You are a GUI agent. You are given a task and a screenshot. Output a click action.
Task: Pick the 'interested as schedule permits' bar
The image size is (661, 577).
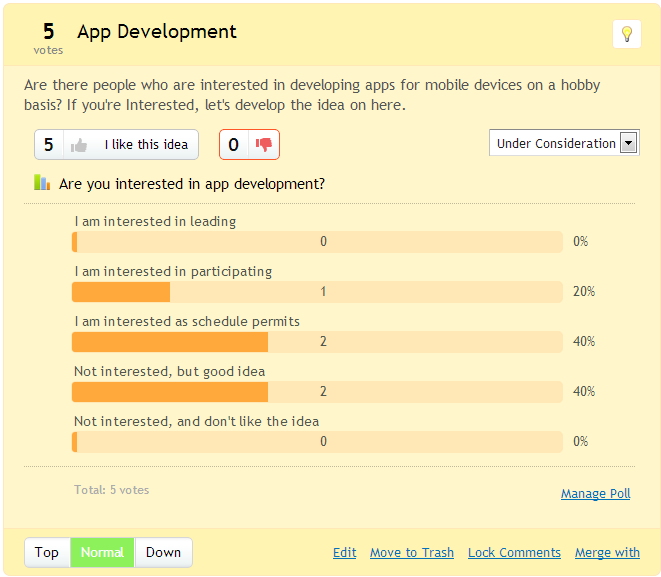(317, 342)
